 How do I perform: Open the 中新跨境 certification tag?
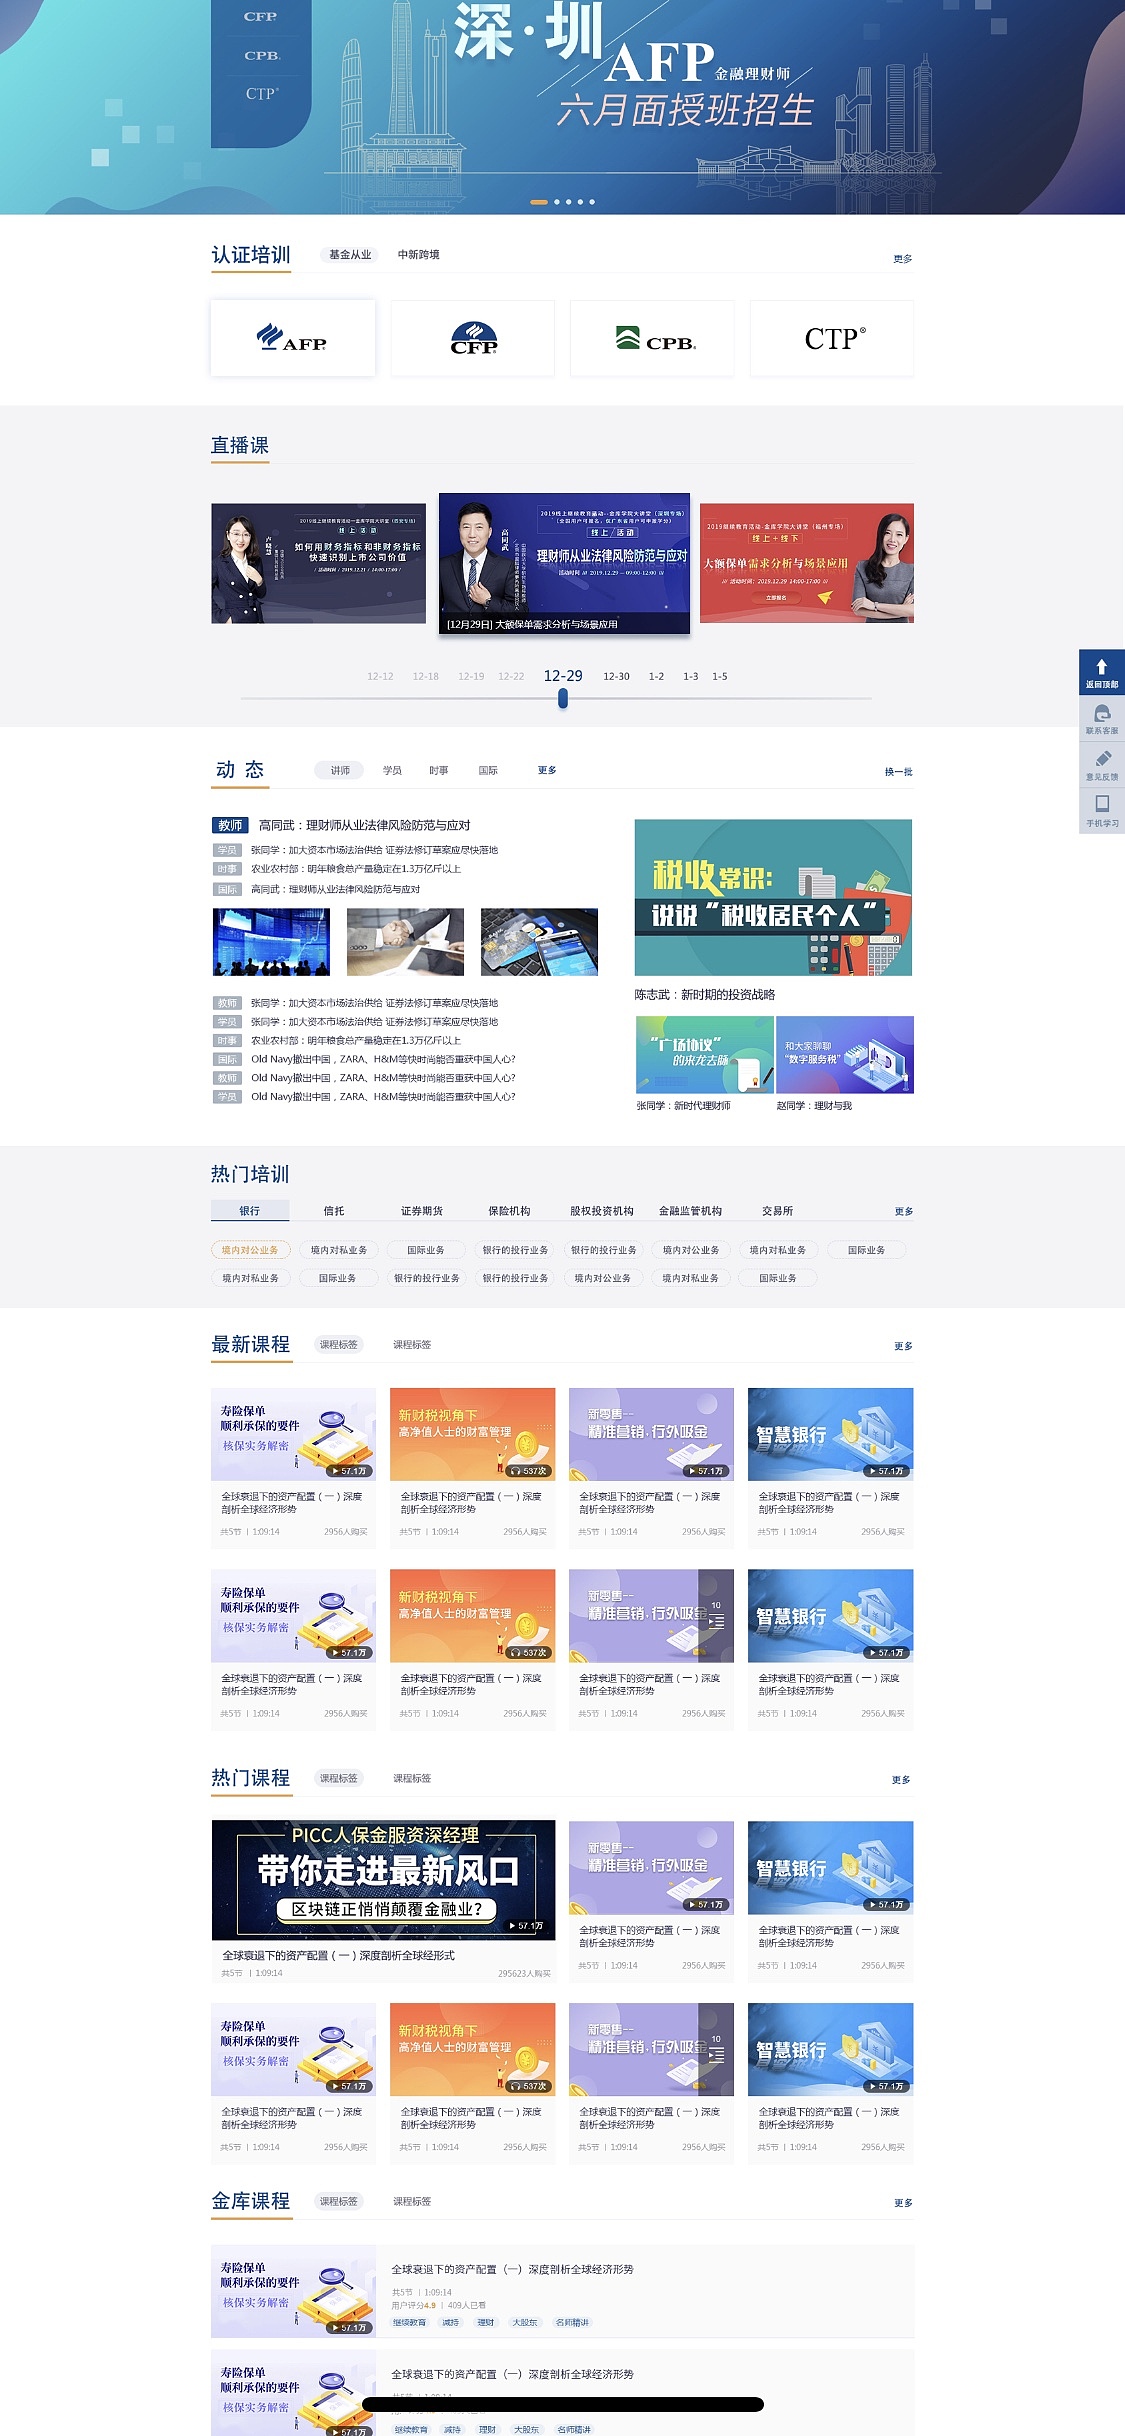point(418,255)
